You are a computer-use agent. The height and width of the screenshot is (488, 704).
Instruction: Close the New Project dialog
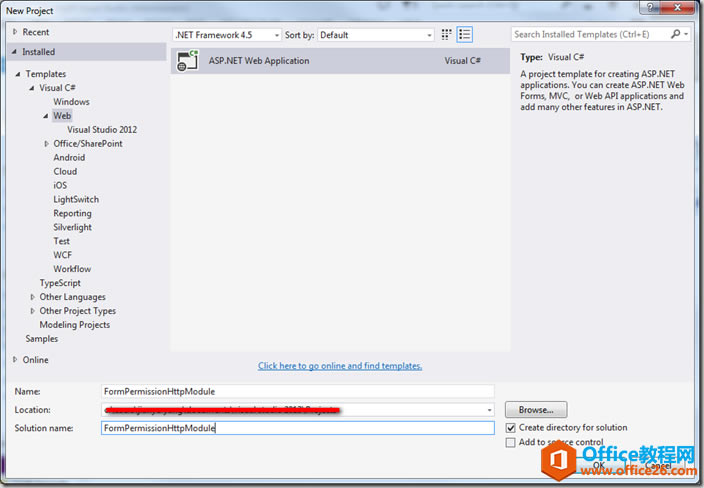coord(678,8)
